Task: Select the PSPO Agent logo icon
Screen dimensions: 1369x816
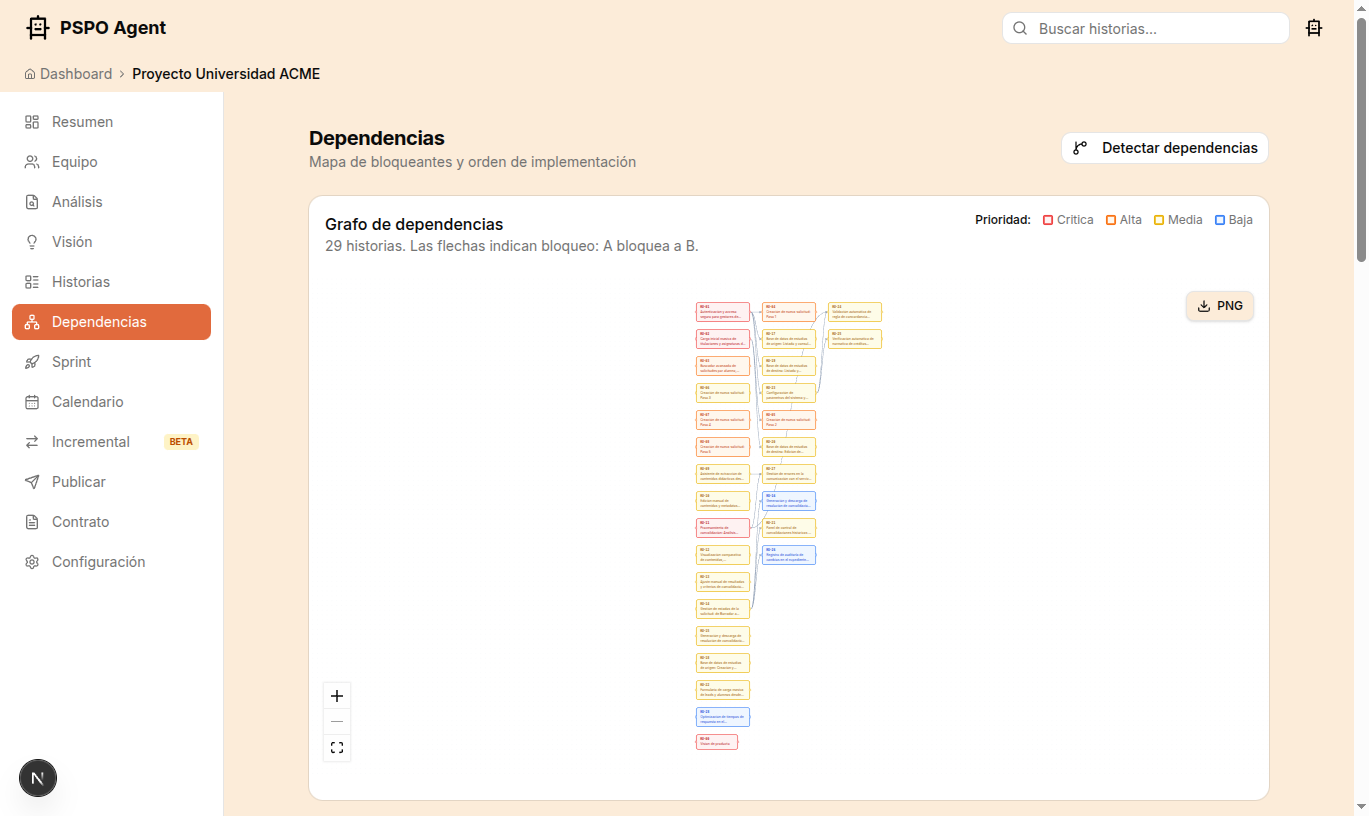Action: [37, 27]
